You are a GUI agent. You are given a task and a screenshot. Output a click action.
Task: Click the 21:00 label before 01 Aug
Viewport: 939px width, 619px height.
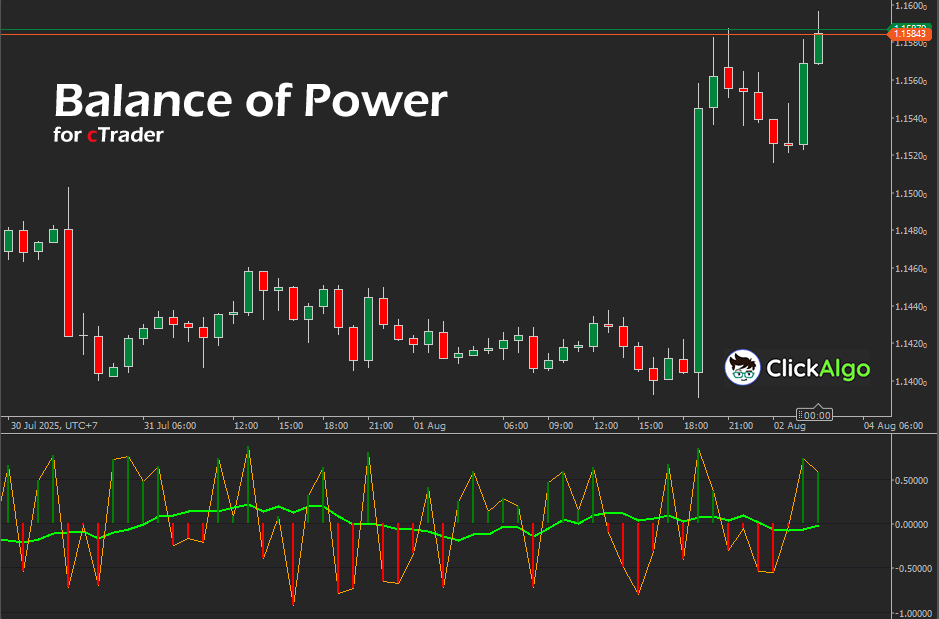[381, 426]
